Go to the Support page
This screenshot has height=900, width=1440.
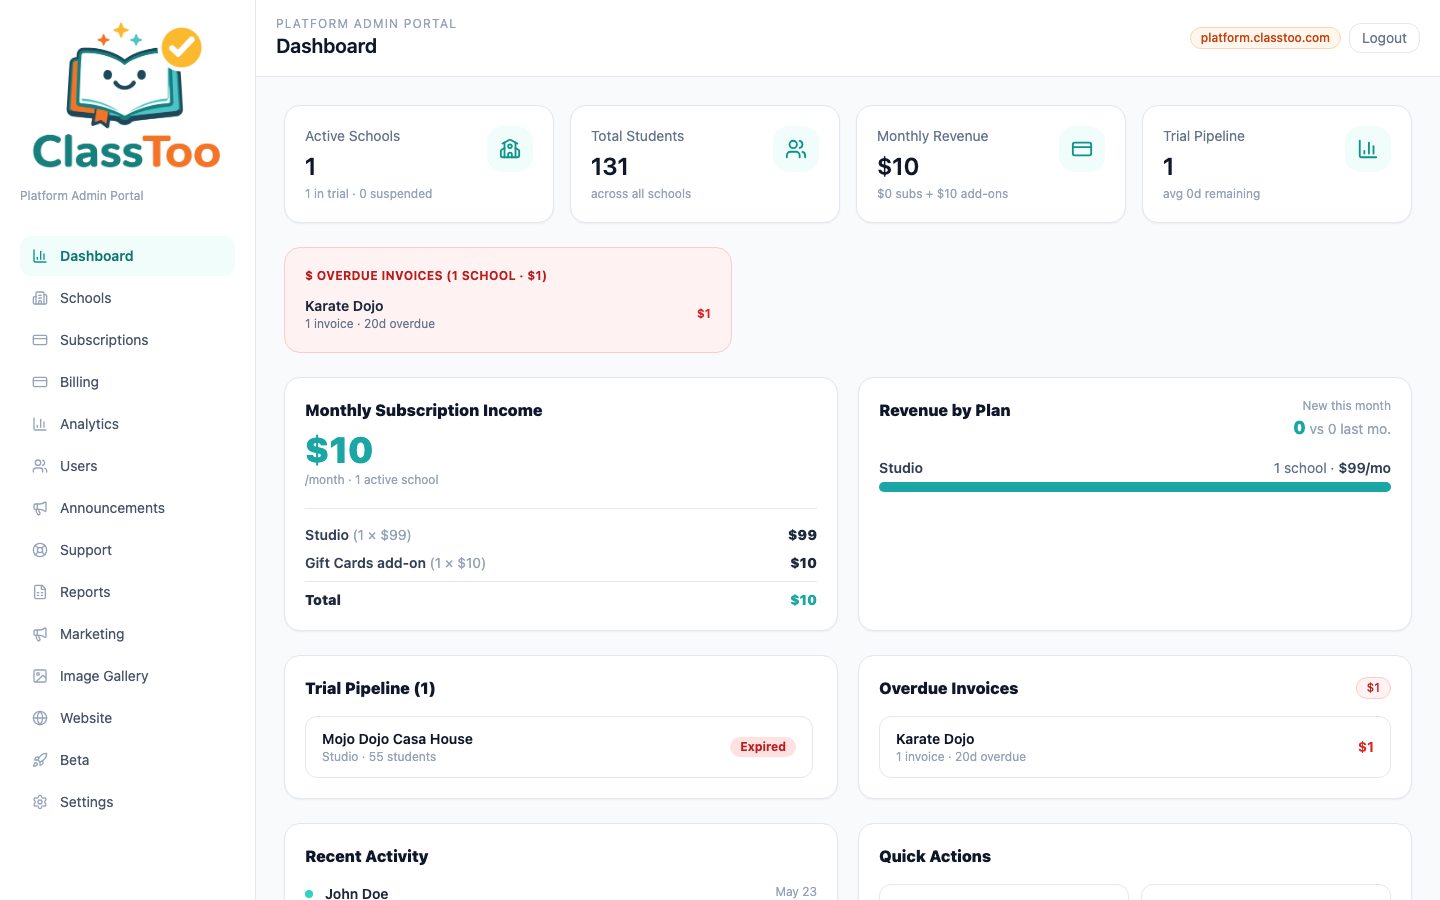pyautogui.click(x=127, y=550)
